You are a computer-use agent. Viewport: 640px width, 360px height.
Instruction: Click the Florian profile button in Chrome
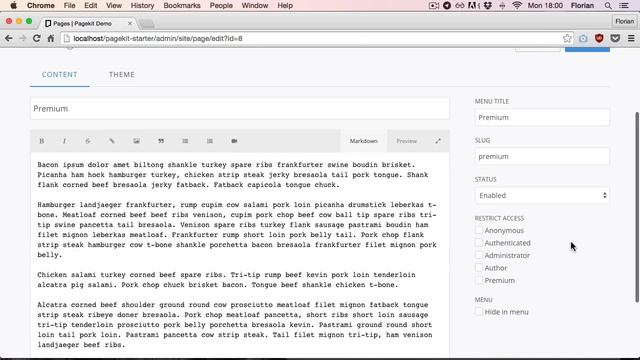click(x=624, y=21)
